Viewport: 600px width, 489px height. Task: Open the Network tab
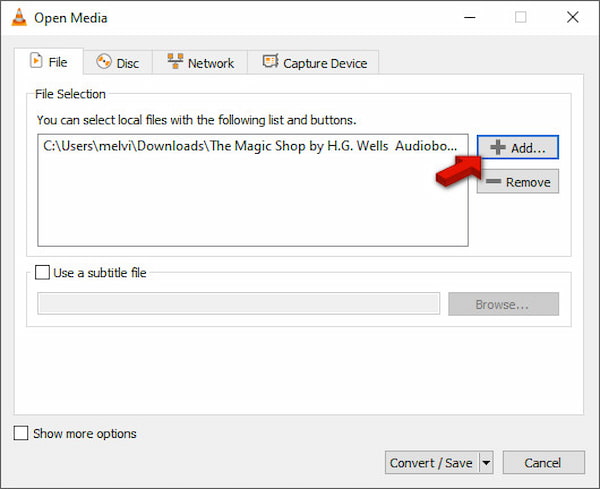tap(200, 62)
